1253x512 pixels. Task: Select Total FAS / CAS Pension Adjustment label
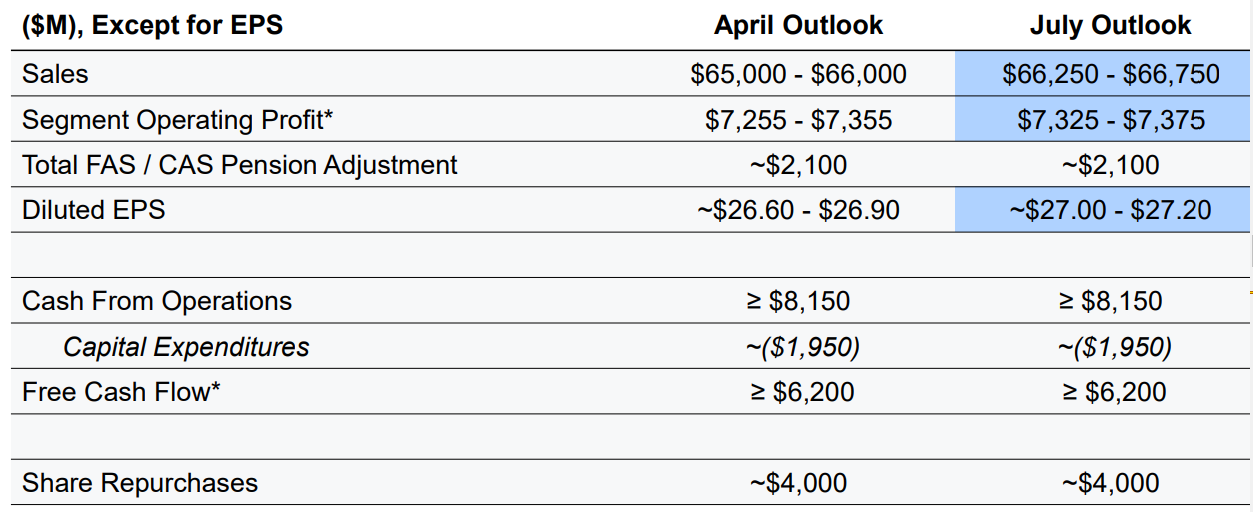(239, 165)
